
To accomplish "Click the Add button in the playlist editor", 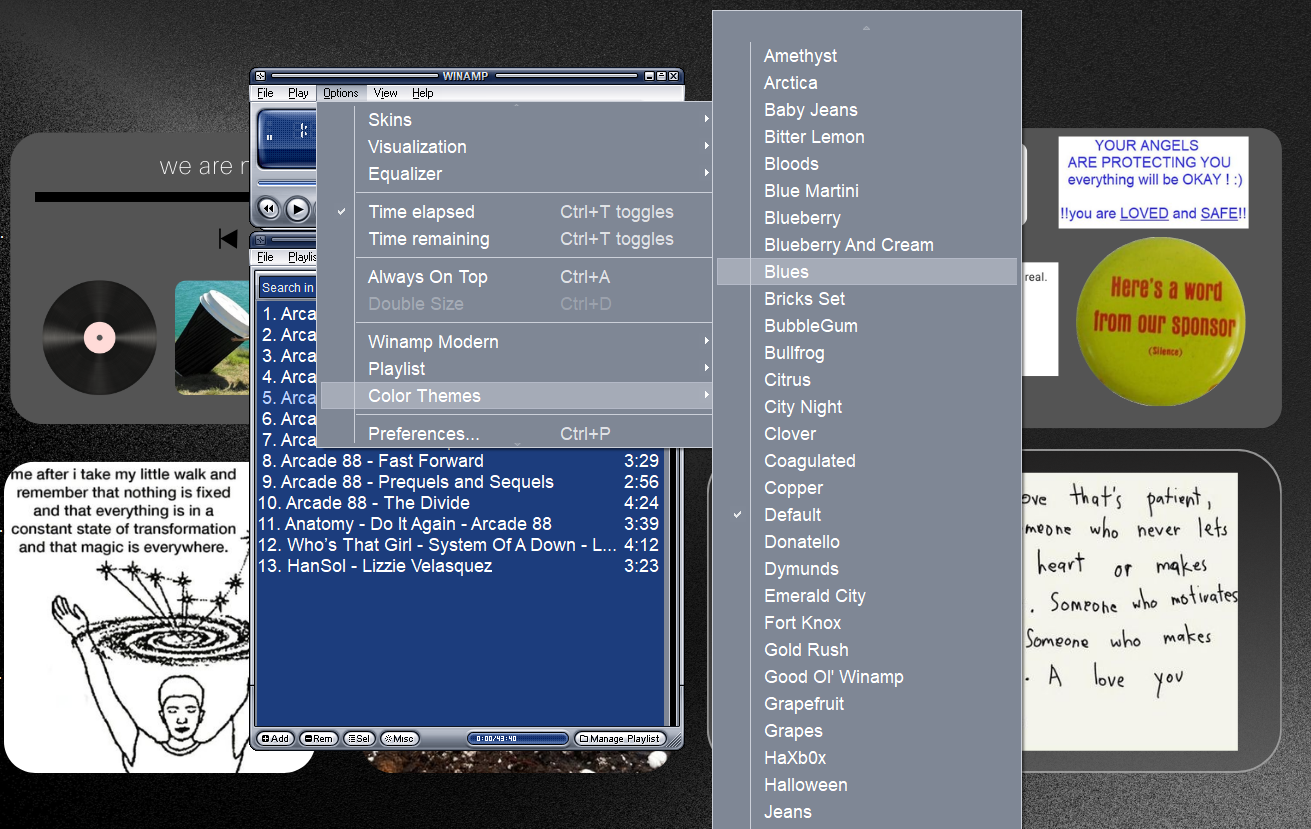I will coord(276,739).
